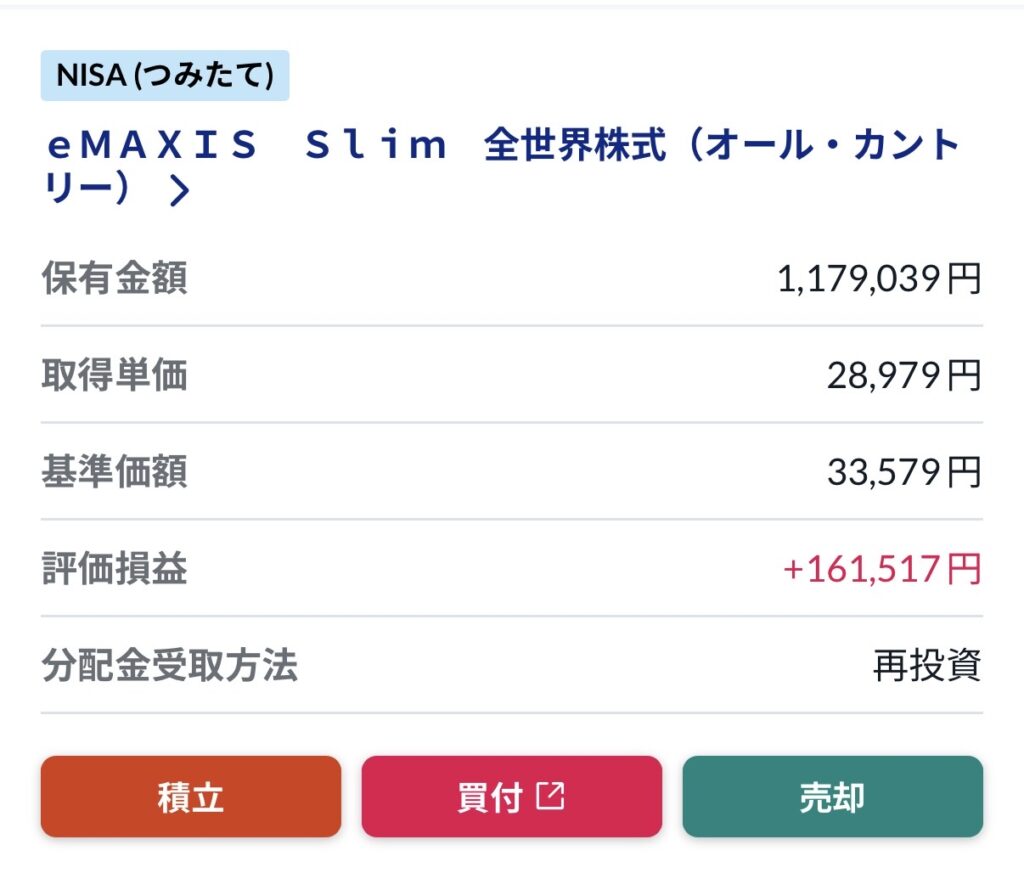Click the 33,579円 base price value
The height and width of the screenshot is (873, 1024).
pyautogui.click(x=903, y=472)
